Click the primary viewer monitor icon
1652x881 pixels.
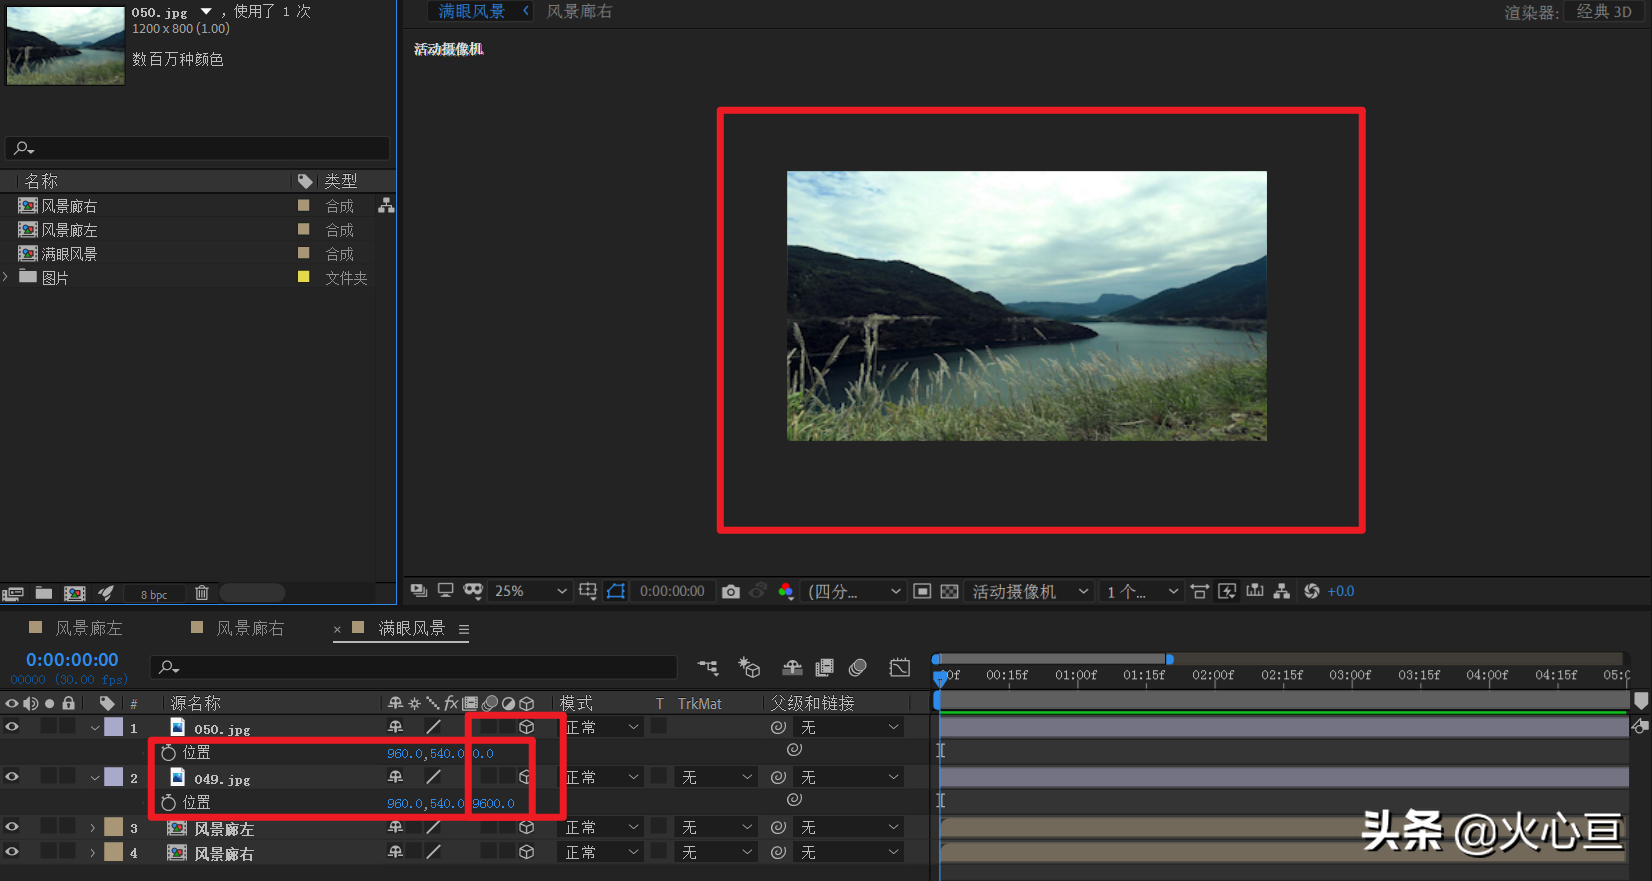[x=446, y=591]
